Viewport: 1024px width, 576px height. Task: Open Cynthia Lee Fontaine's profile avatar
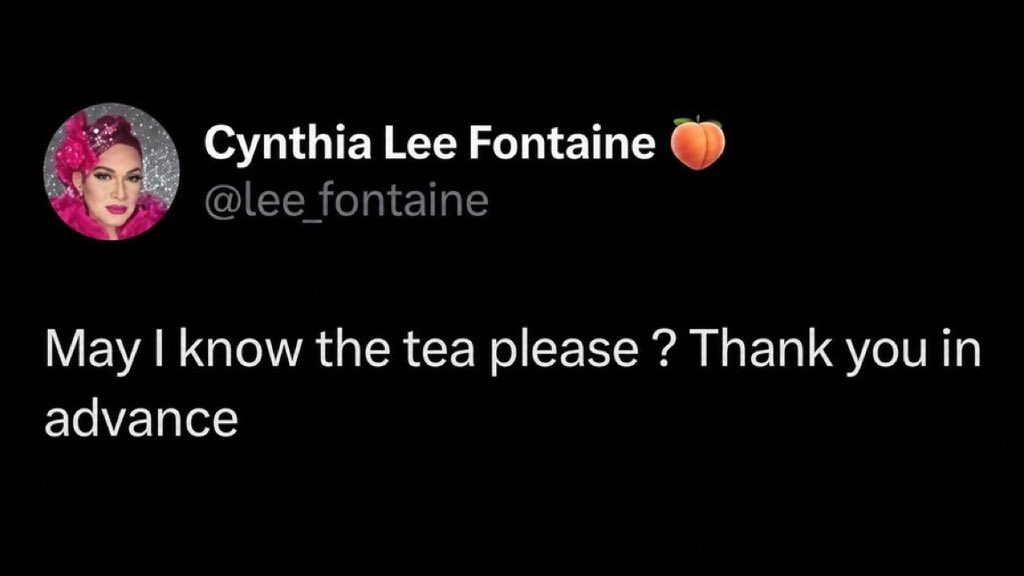112,172
